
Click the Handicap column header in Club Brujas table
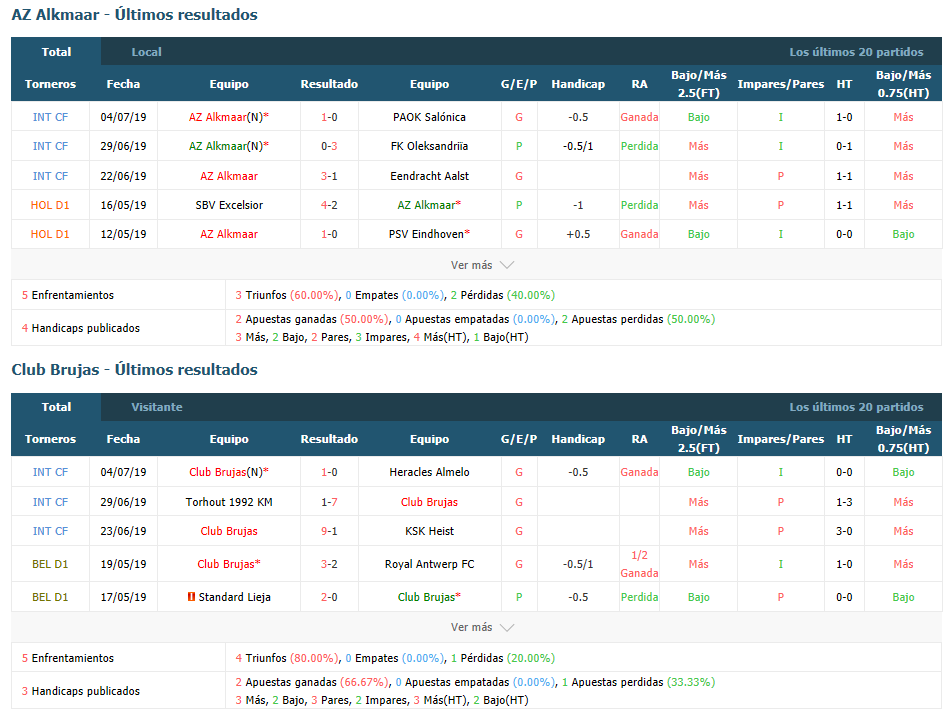click(578, 439)
